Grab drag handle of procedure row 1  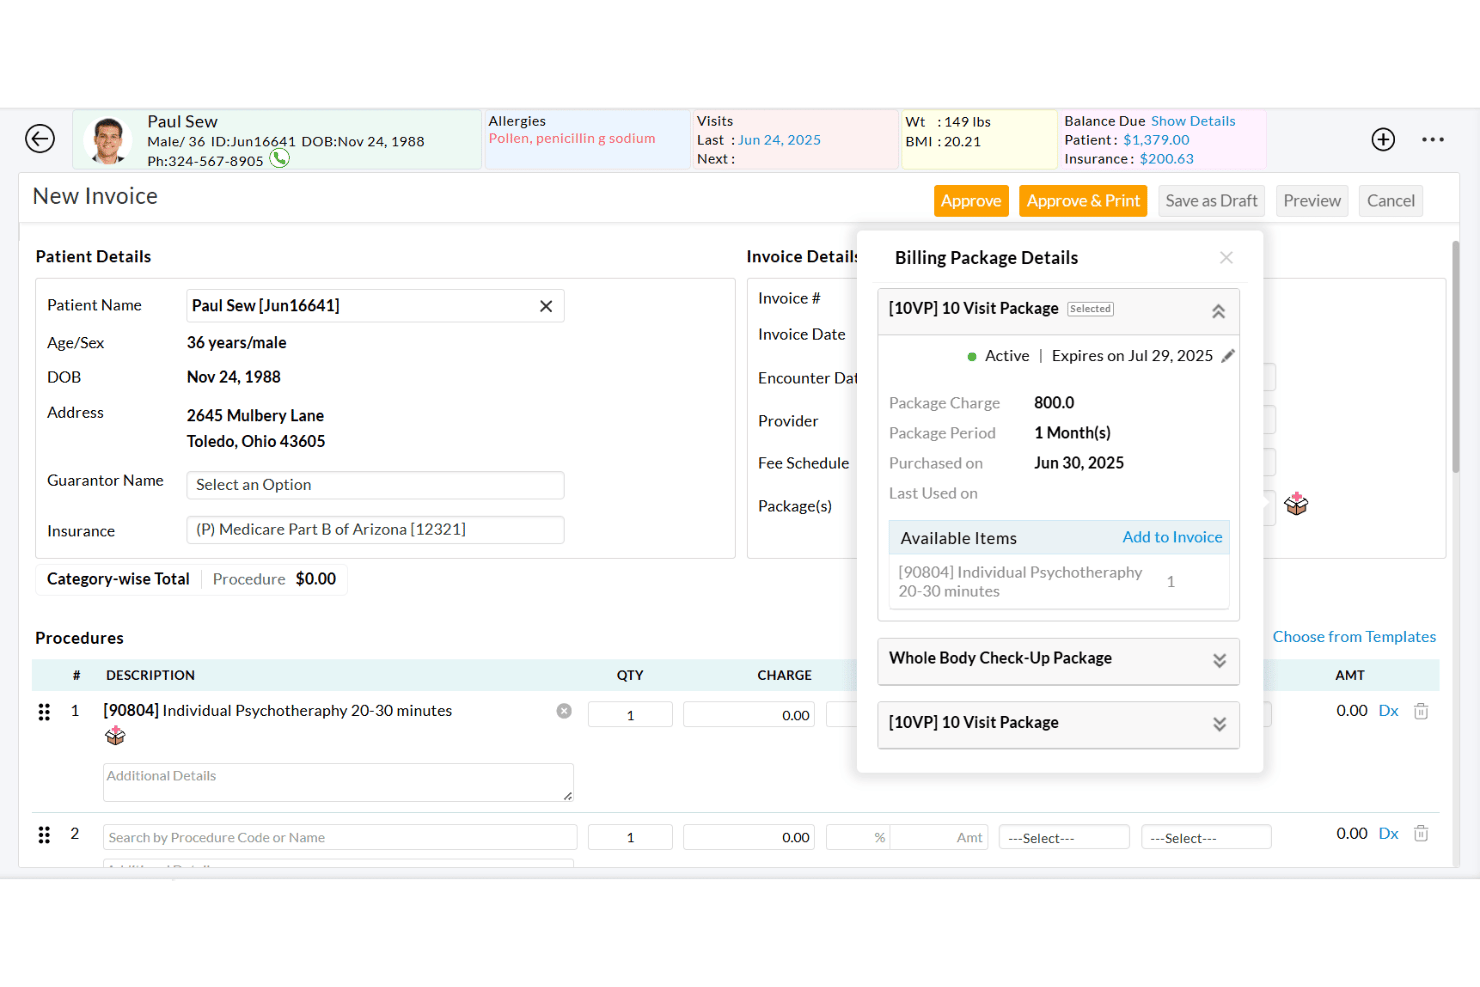coord(44,712)
